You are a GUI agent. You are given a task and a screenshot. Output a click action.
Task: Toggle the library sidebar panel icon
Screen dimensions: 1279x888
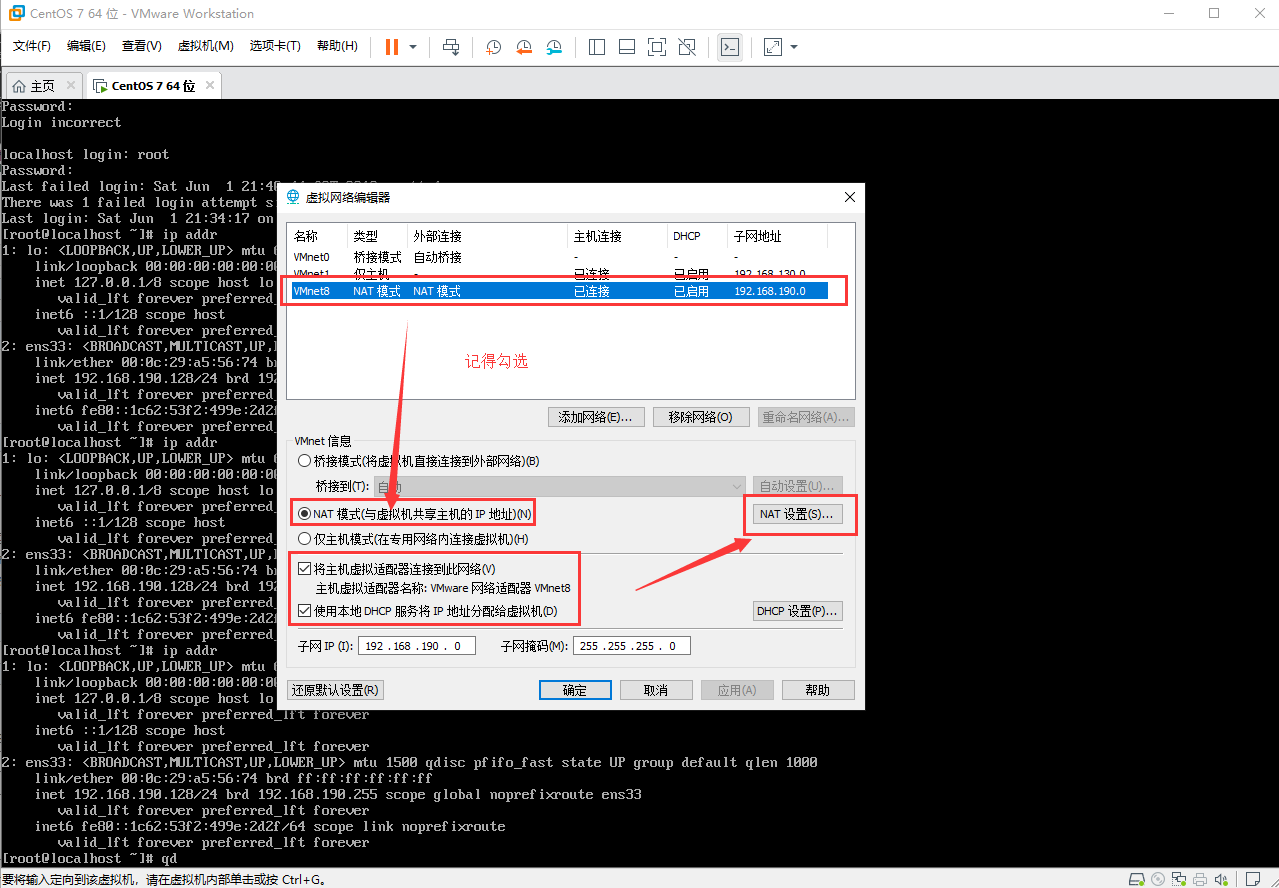click(597, 47)
